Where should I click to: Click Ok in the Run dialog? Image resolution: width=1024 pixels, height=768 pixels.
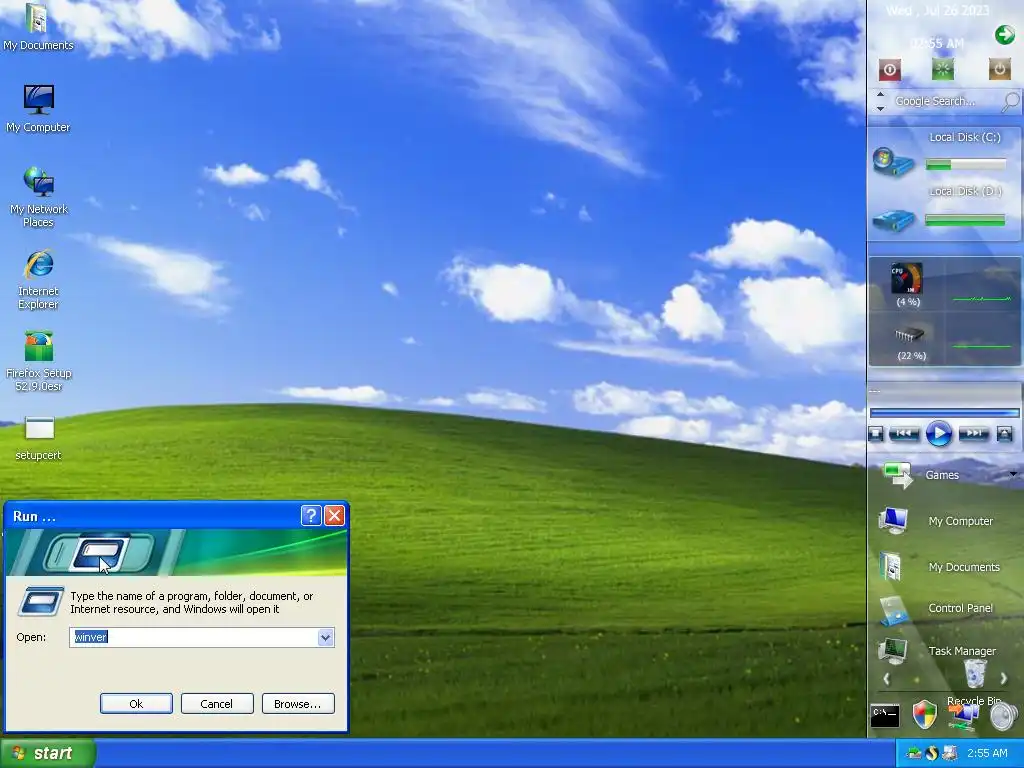pyautogui.click(x=136, y=703)
